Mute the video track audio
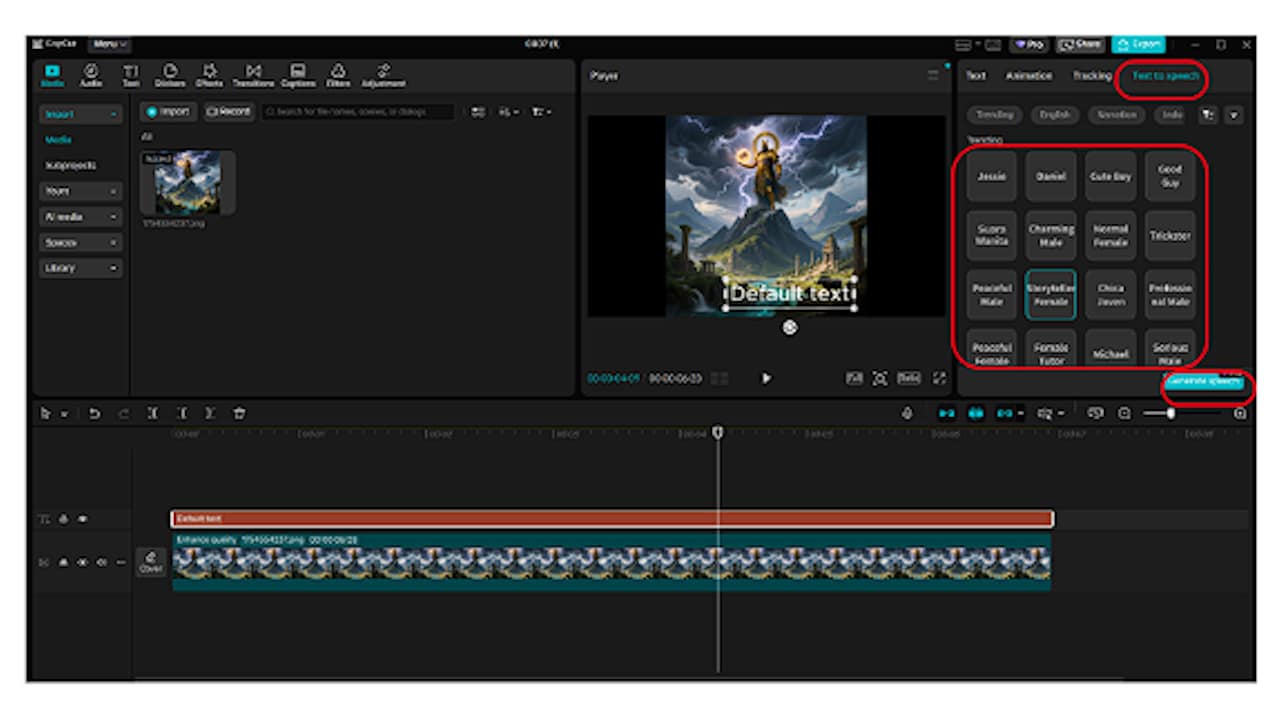 (x=101, y=562)
